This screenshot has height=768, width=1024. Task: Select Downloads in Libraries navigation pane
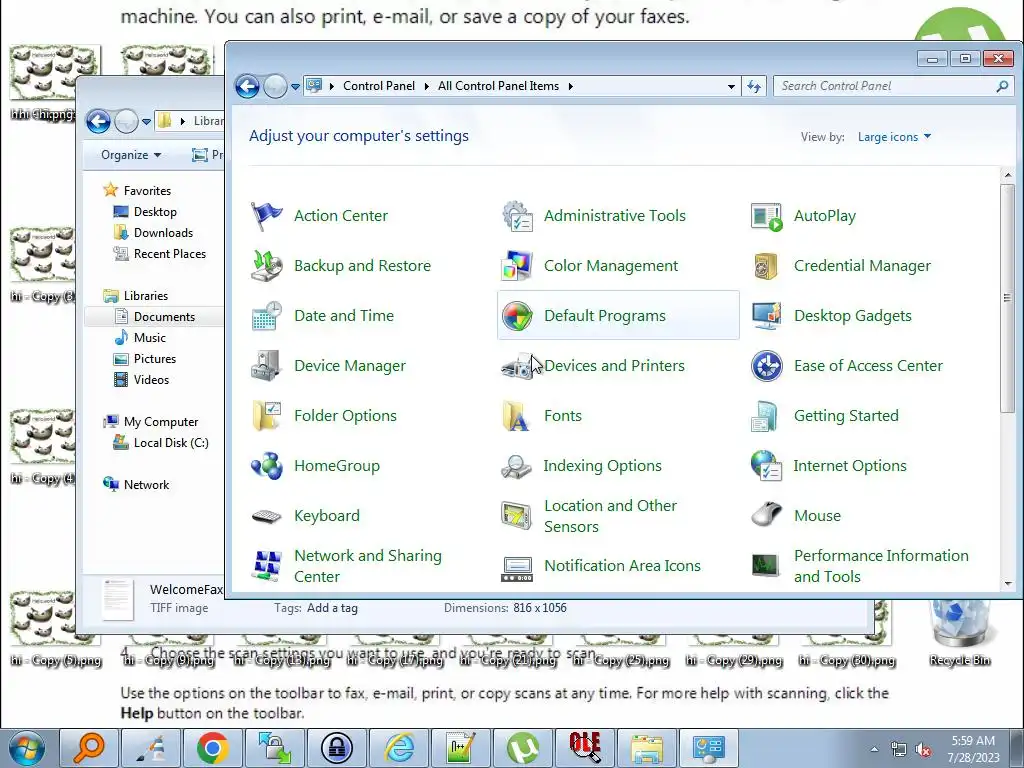click(x=163, y=233)
